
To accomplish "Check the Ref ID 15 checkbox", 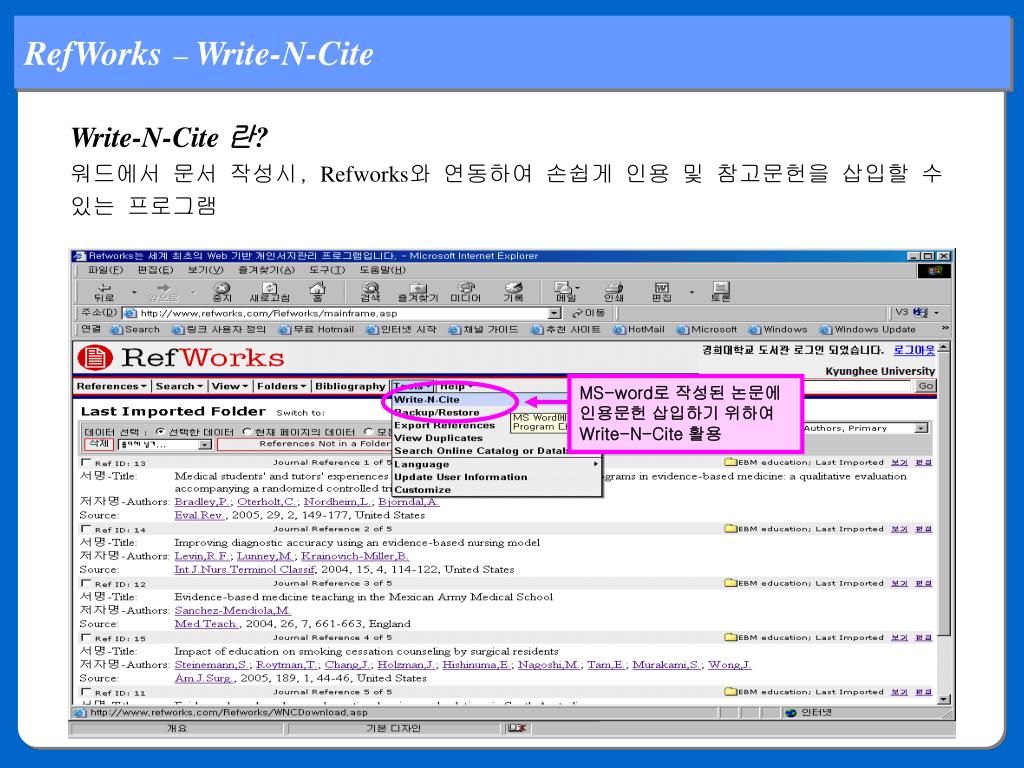I will (85, 637).
